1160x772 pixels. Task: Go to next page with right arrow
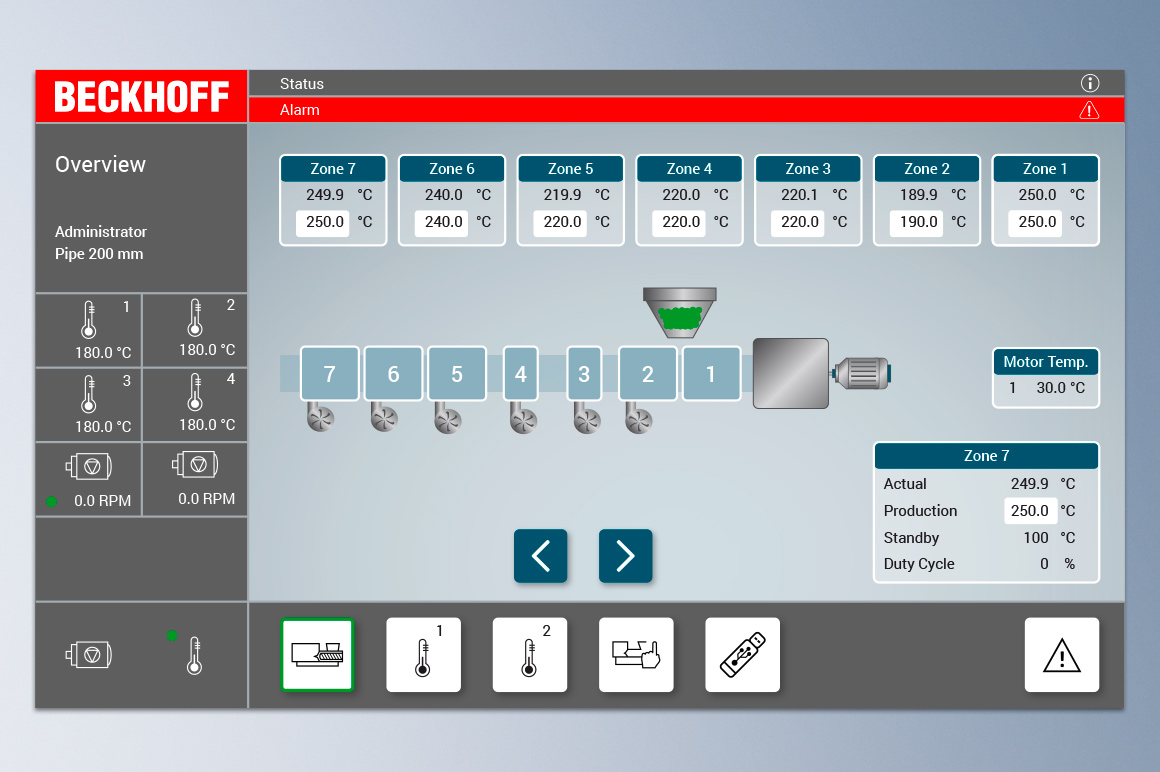click(x=625, y=556)
